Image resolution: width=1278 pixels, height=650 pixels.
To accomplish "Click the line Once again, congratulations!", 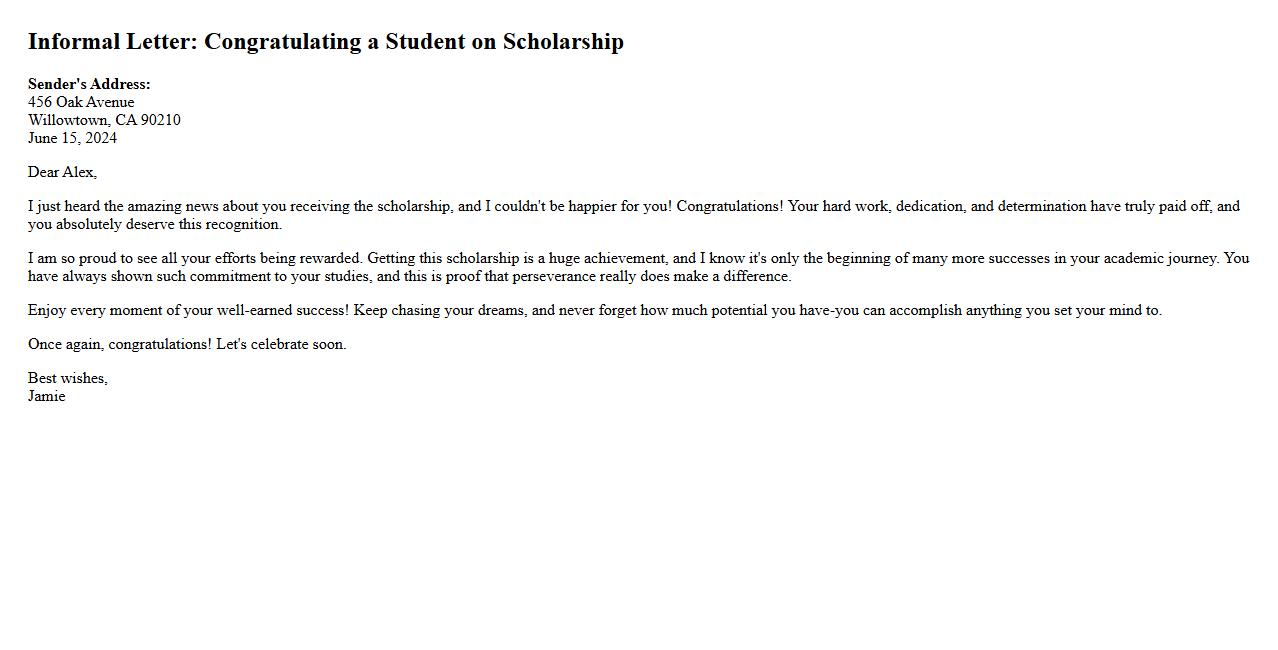I will (120, 345).
